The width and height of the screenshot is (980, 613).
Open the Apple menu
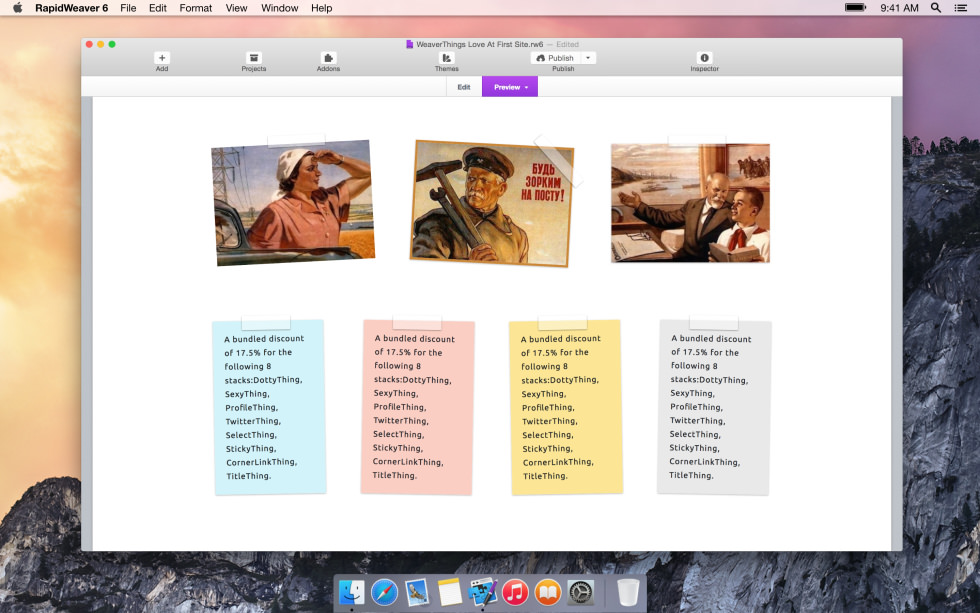click(18, 8)
